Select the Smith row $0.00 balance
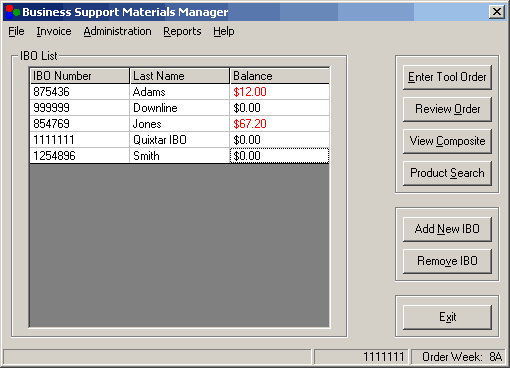510x368 pixels. [x=280, y=156]
